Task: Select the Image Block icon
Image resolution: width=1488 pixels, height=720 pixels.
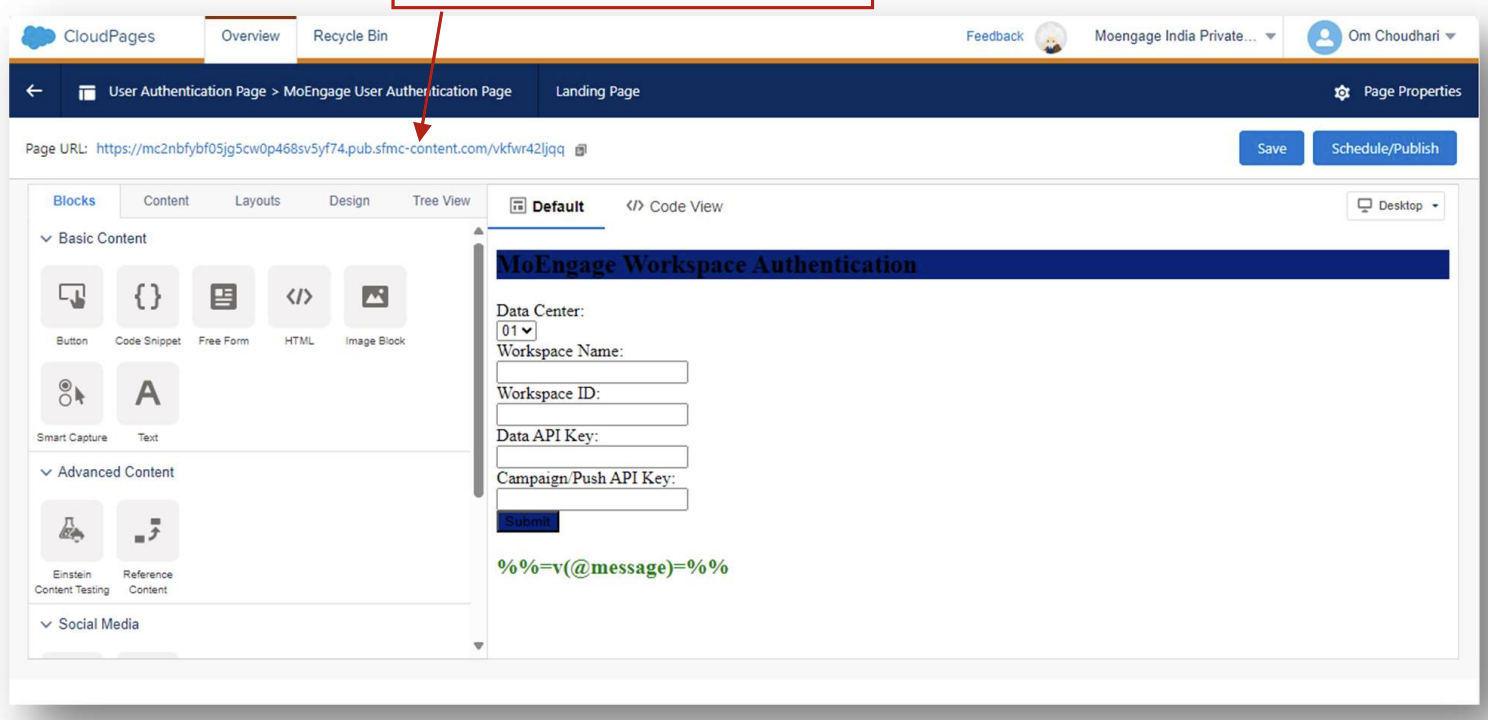Action: [x=375, y=296]
